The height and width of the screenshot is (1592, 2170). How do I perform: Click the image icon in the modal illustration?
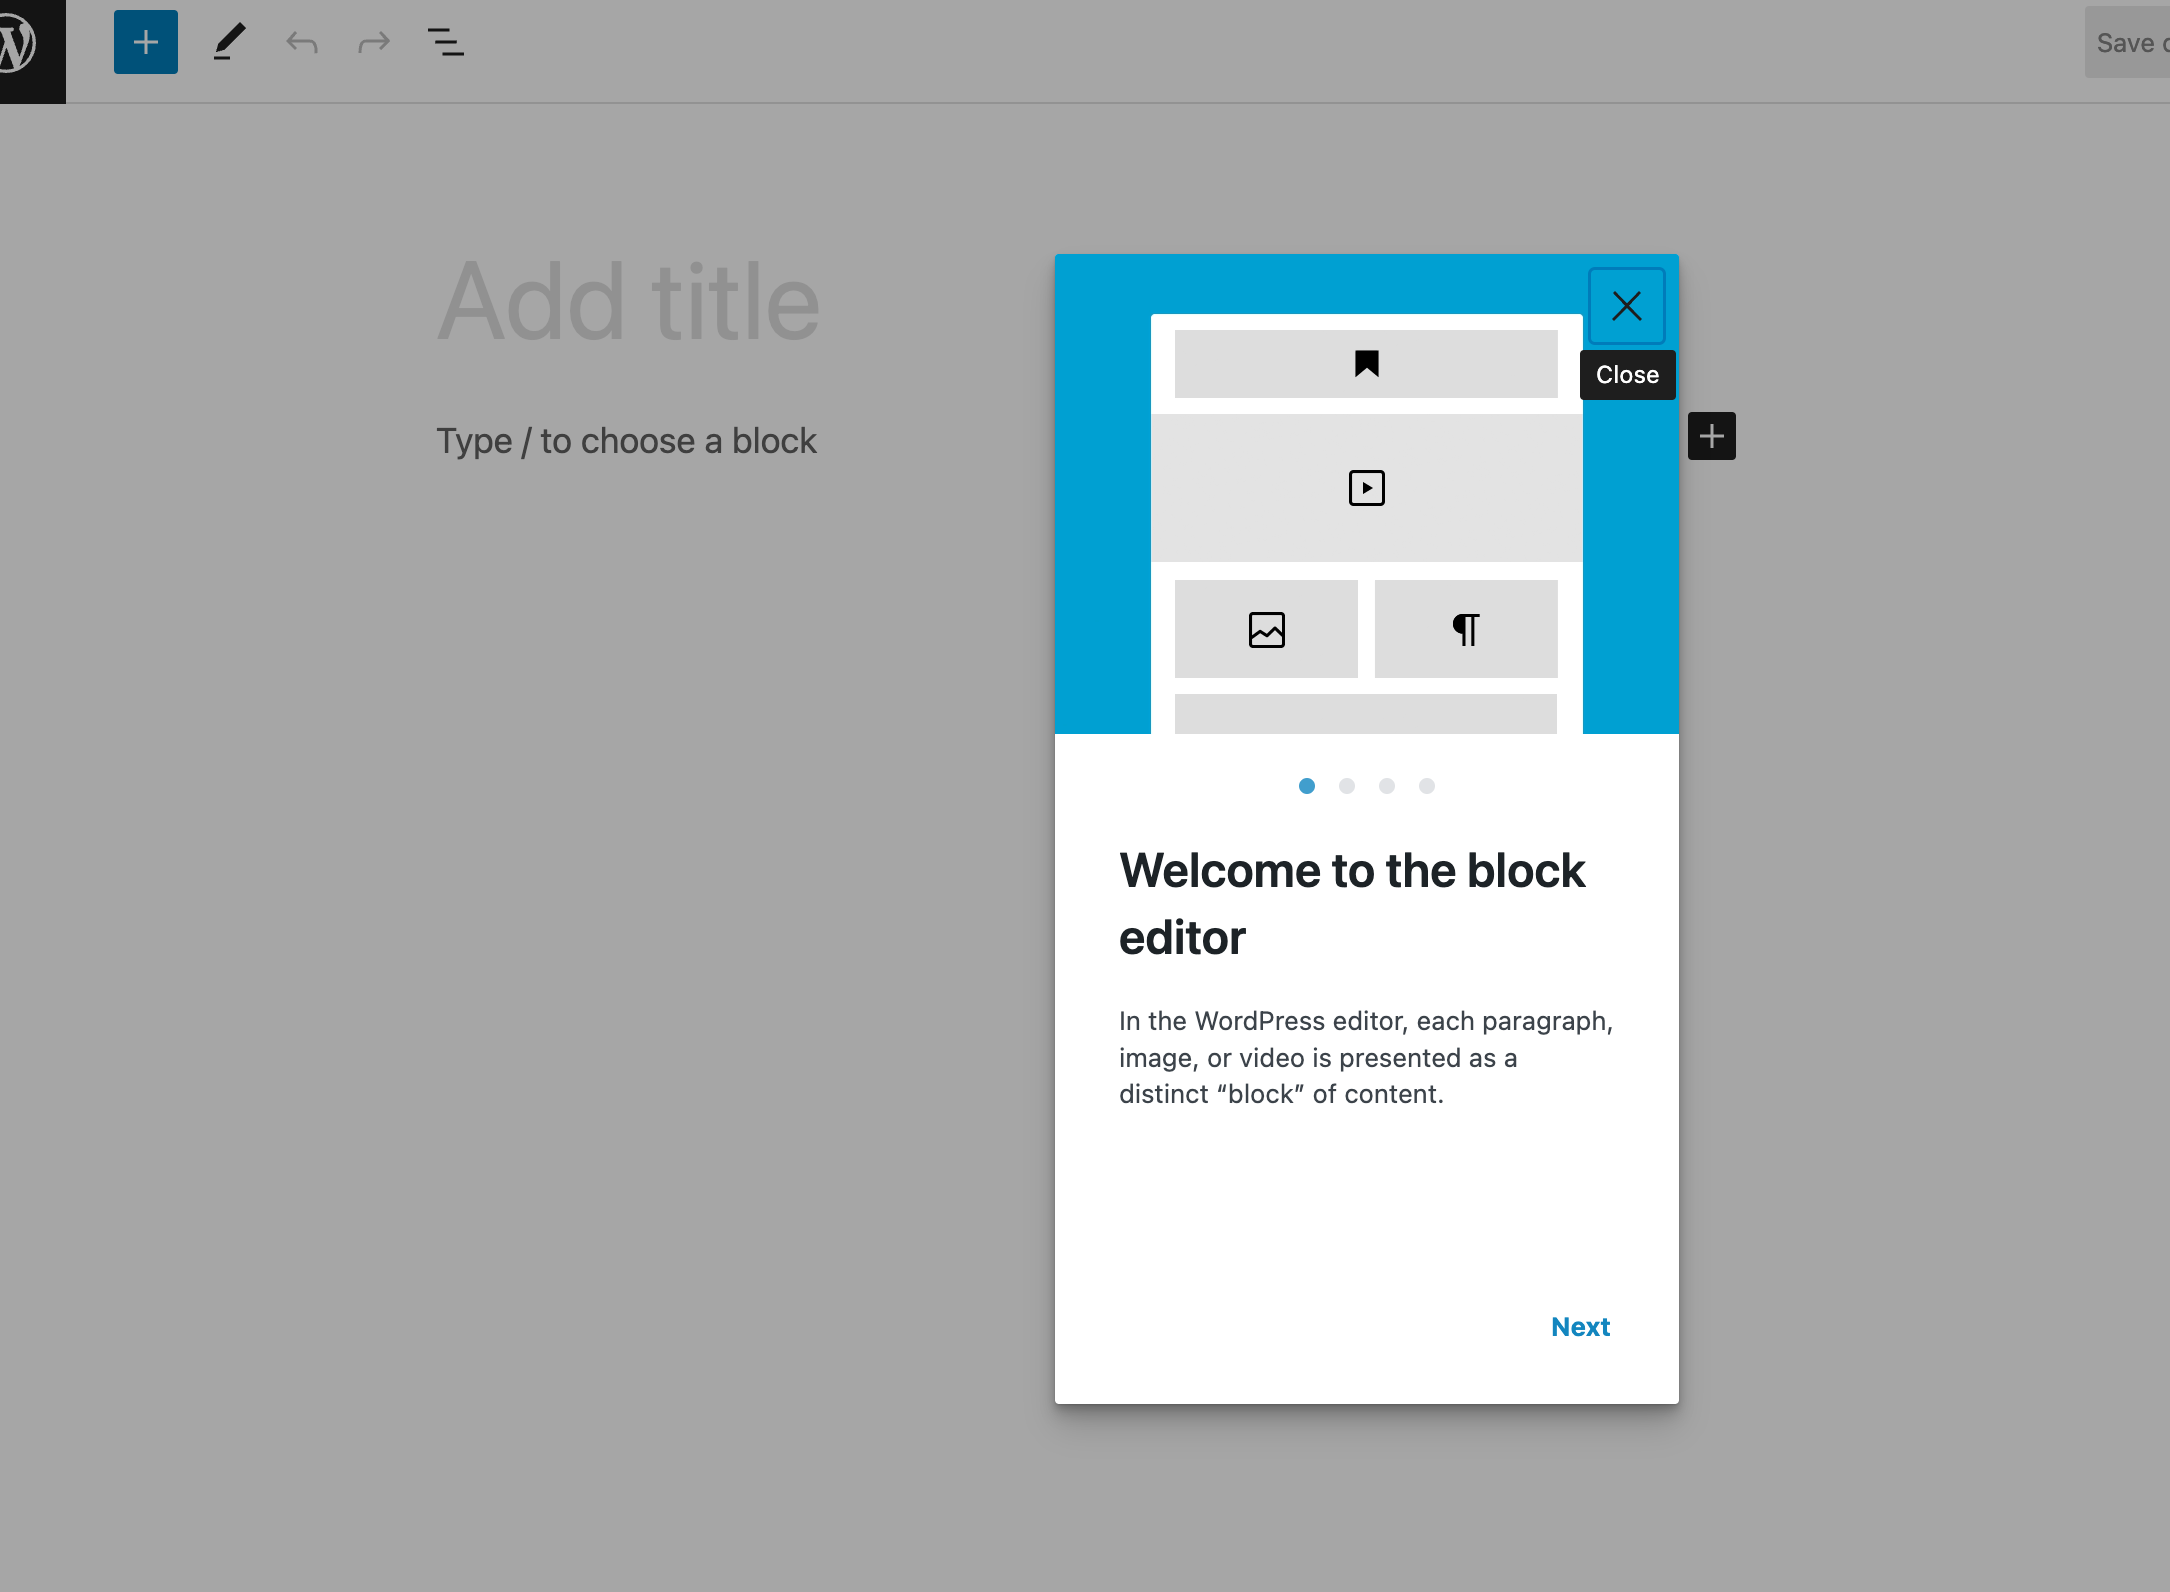tap(1265, 628)
